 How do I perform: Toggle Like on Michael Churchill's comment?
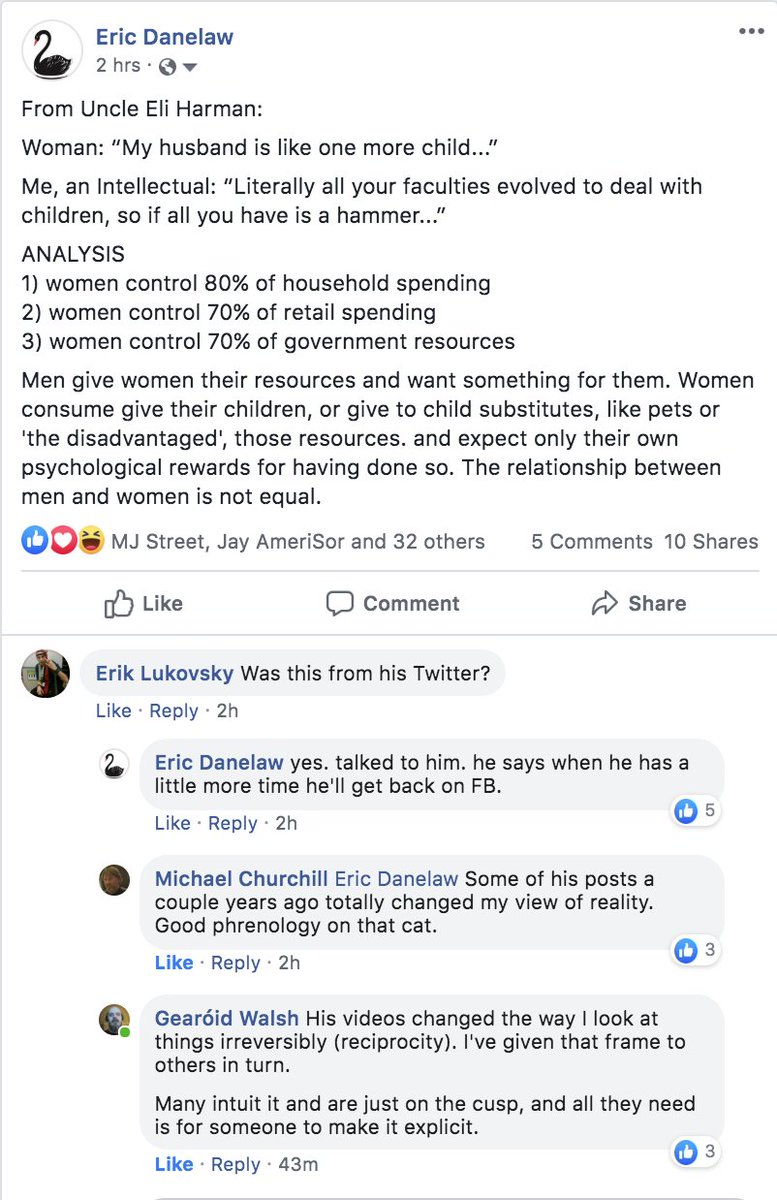[173, 962]
